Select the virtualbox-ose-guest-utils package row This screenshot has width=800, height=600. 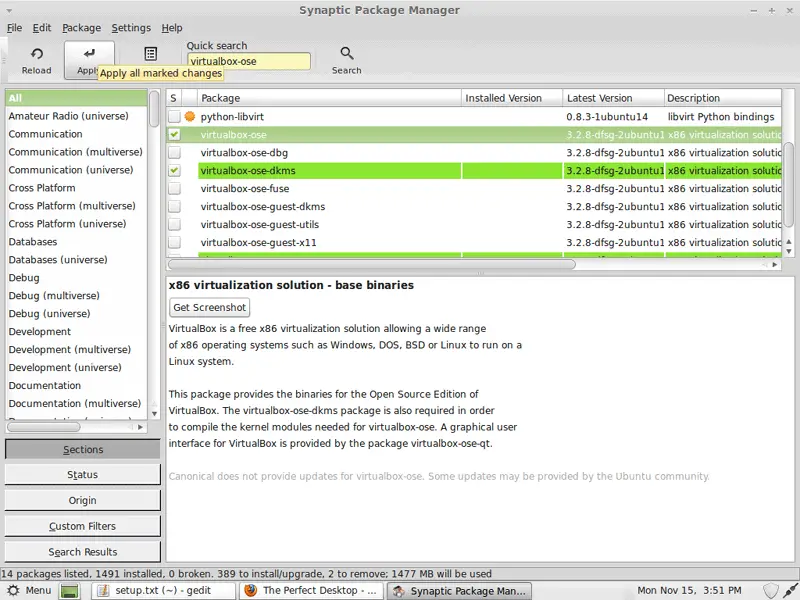474,224
